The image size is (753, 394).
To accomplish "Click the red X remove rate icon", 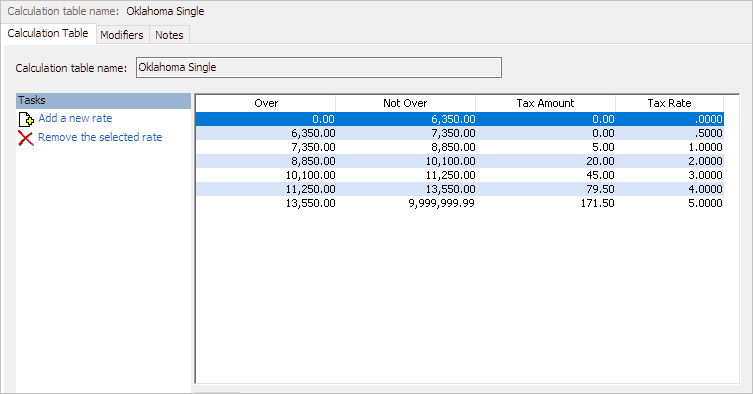I will [26, 138].
